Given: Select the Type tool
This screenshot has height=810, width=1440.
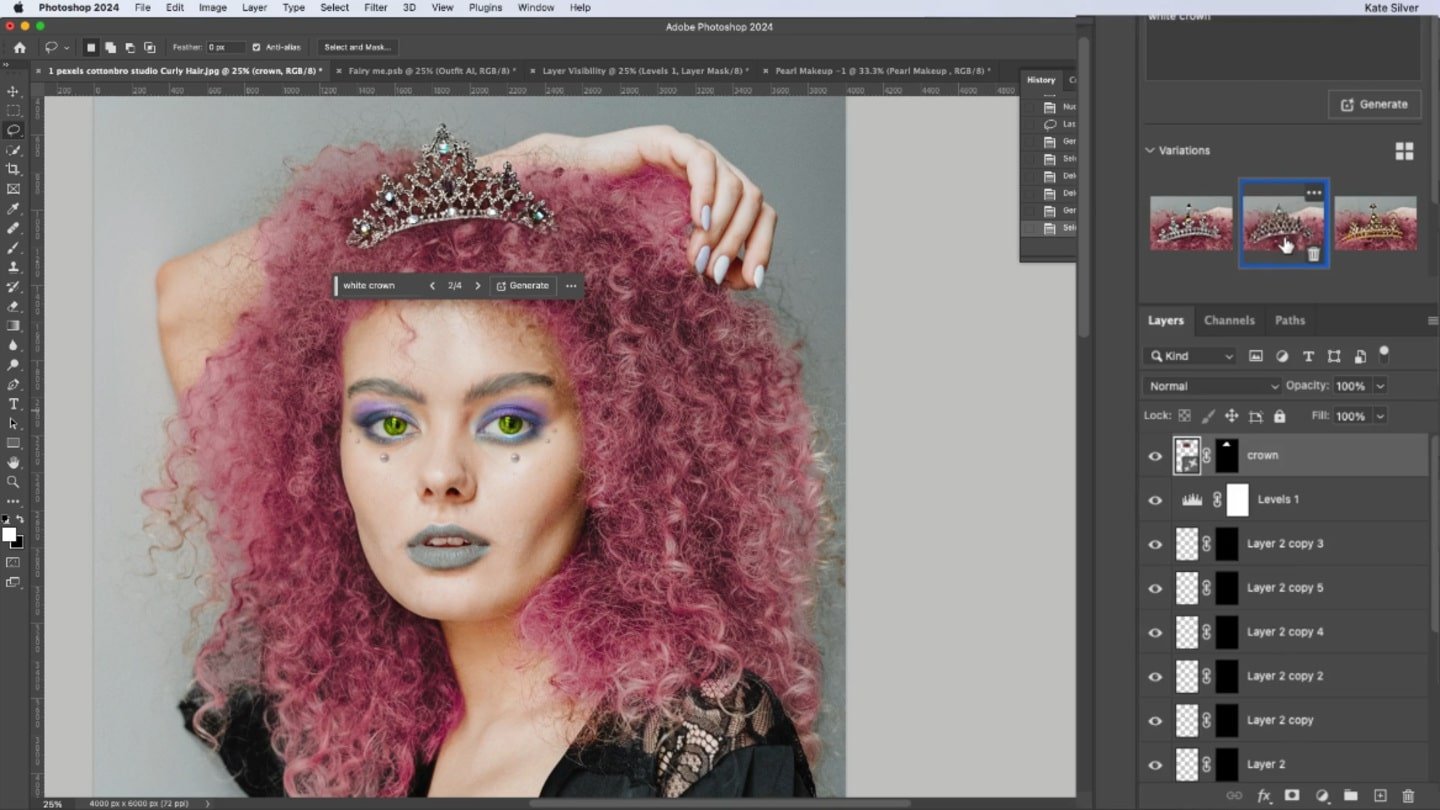Looking at the screenshot, I should (x=14, y=404).
